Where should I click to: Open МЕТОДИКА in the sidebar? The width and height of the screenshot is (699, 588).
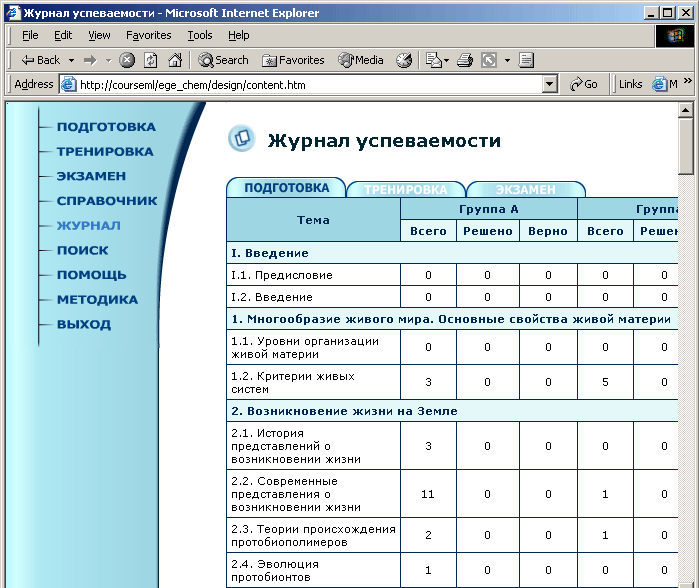click(97, 300)
